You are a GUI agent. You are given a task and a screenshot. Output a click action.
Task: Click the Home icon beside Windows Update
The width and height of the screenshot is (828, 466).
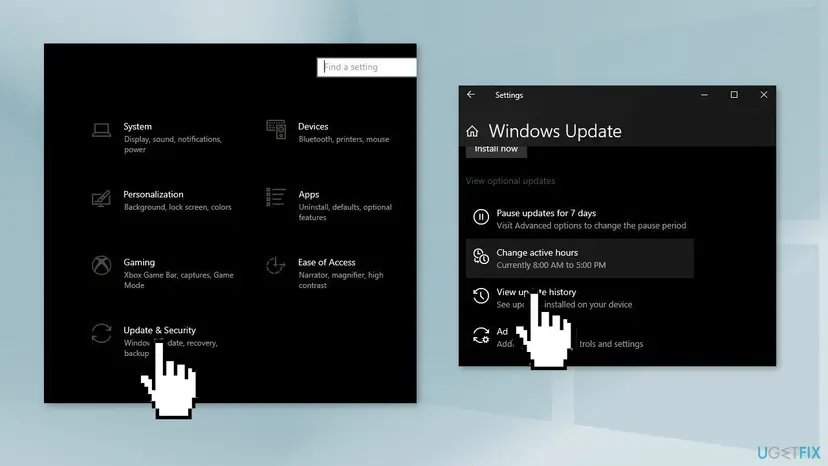pos(472,131)
